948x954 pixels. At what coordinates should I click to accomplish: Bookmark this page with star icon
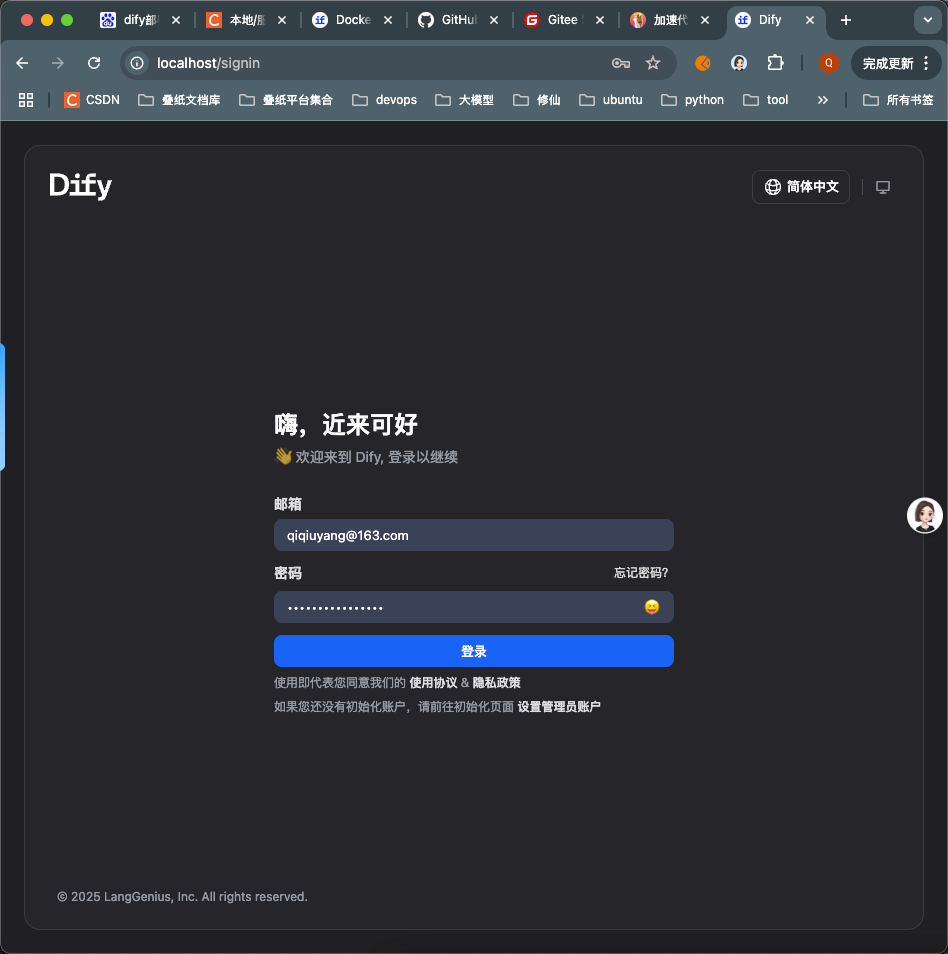pyautogui.click(x=653, y=63)
